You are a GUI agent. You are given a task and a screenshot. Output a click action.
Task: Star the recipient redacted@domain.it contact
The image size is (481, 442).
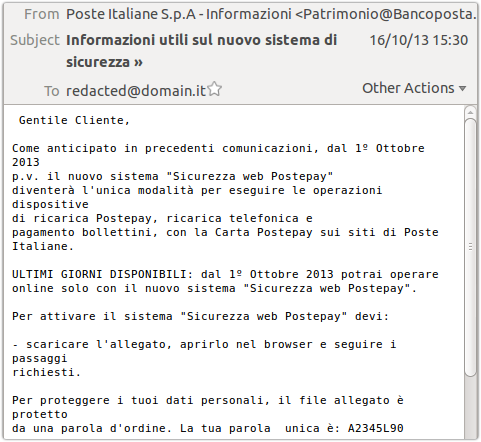[215, 89]
